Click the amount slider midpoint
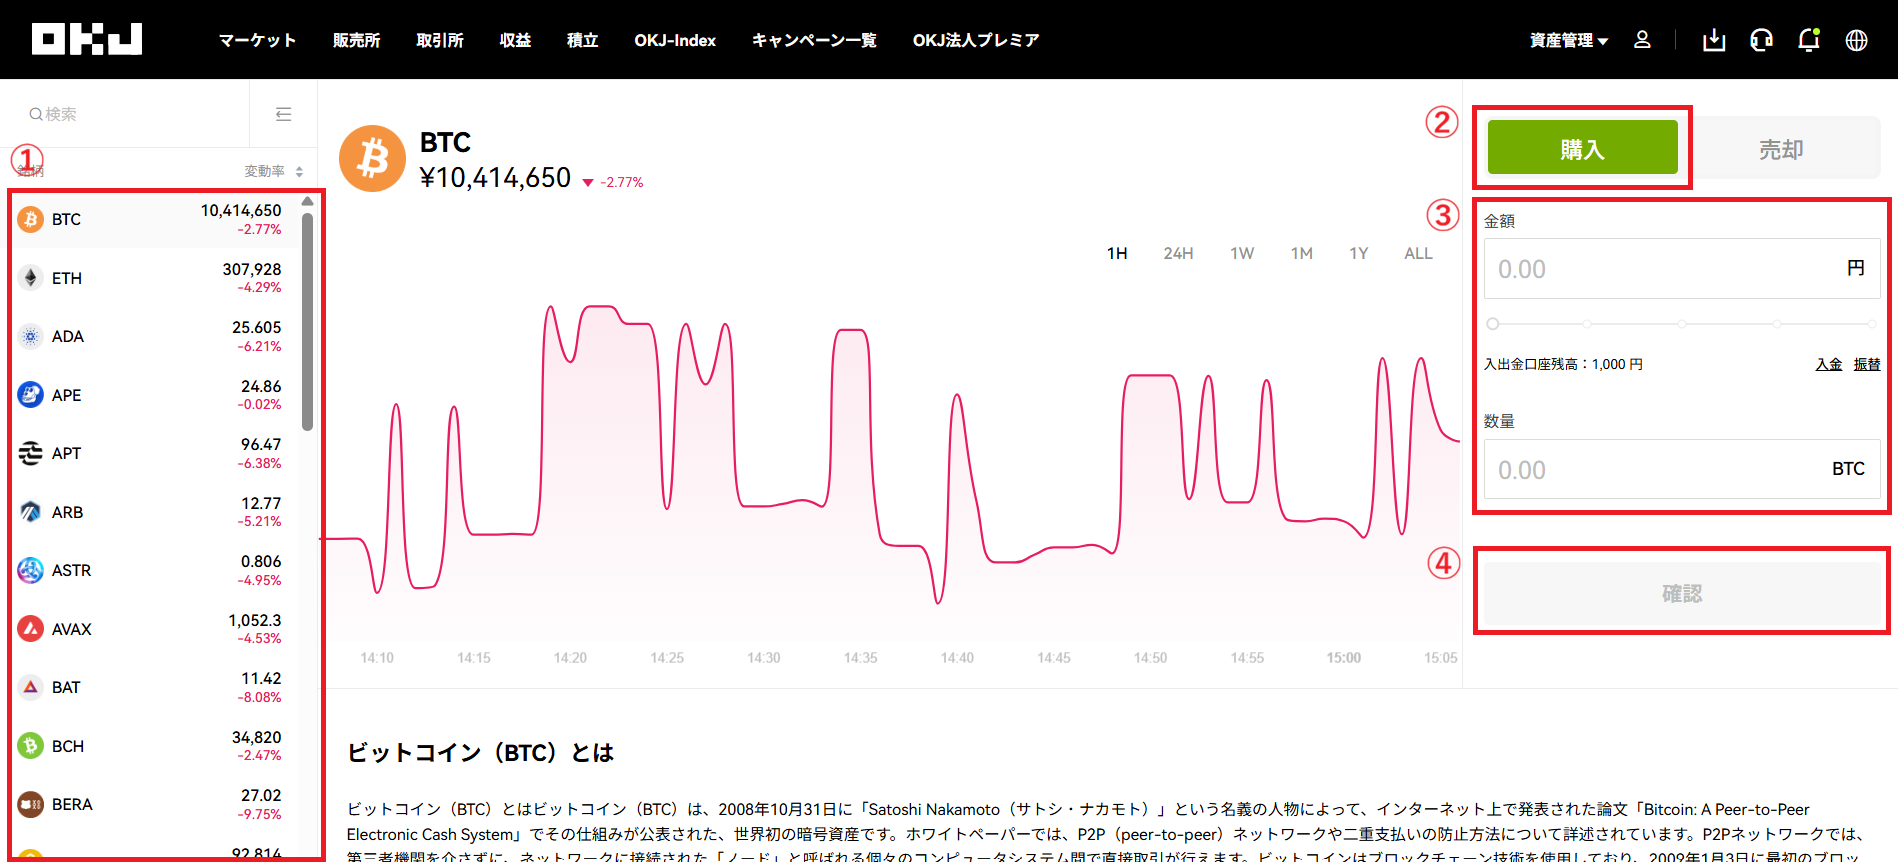Screen dimensions: 1898x862 click(1682, 324)
